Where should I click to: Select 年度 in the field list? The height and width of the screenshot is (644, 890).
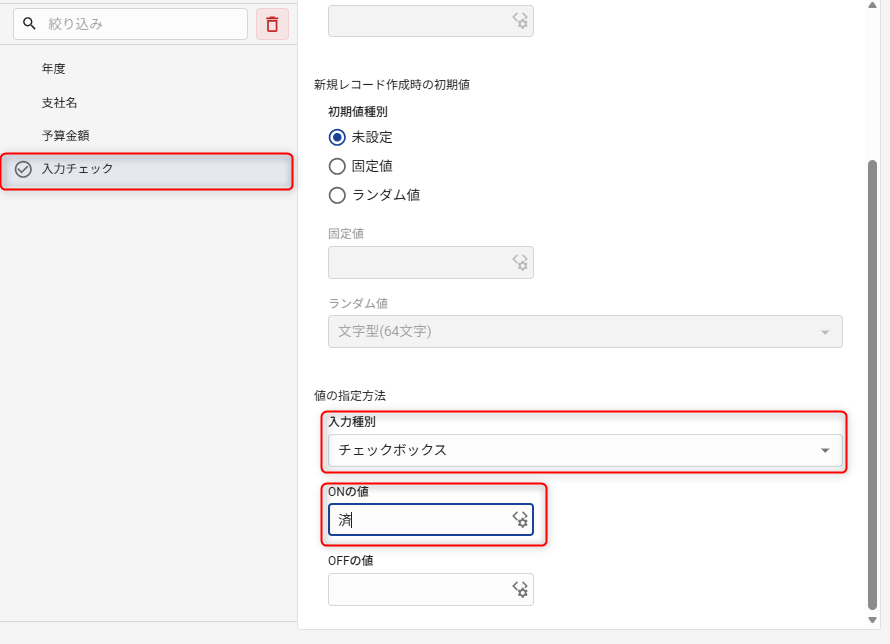tap(54, 69)
